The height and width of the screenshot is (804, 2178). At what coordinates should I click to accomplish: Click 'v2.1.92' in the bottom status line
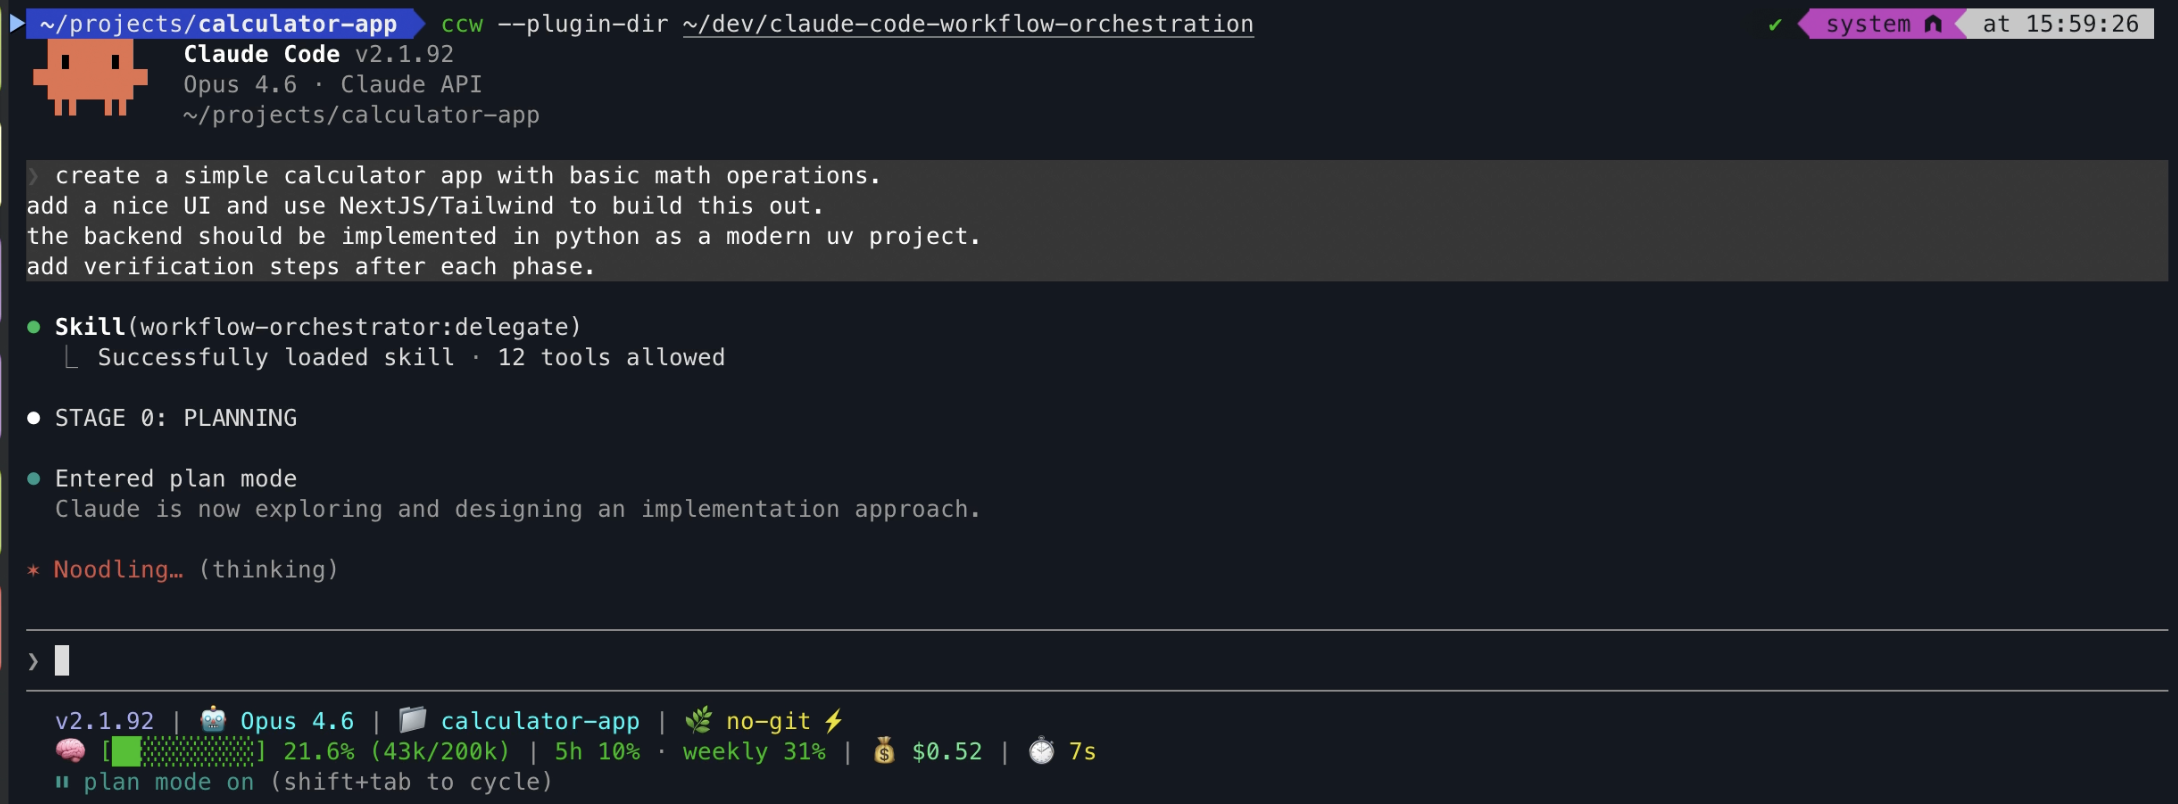[105, 721]
